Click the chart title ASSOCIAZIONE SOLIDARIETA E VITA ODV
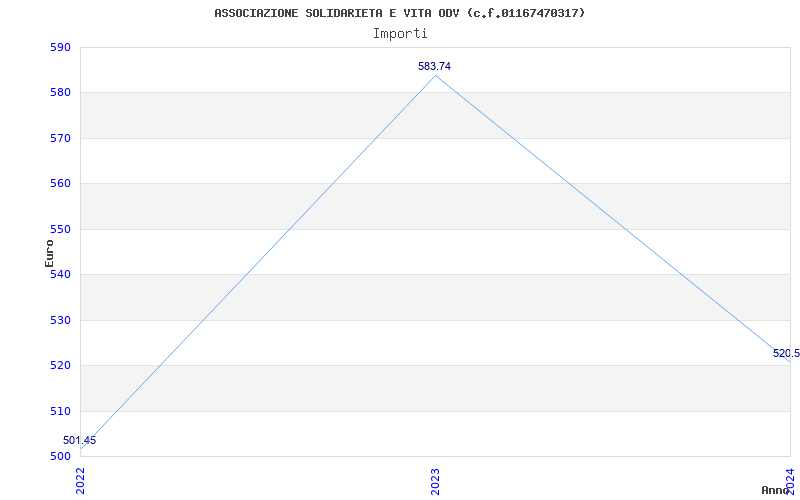Image resolution: width=800 pixels, height=500 pixels. point(399,13)
